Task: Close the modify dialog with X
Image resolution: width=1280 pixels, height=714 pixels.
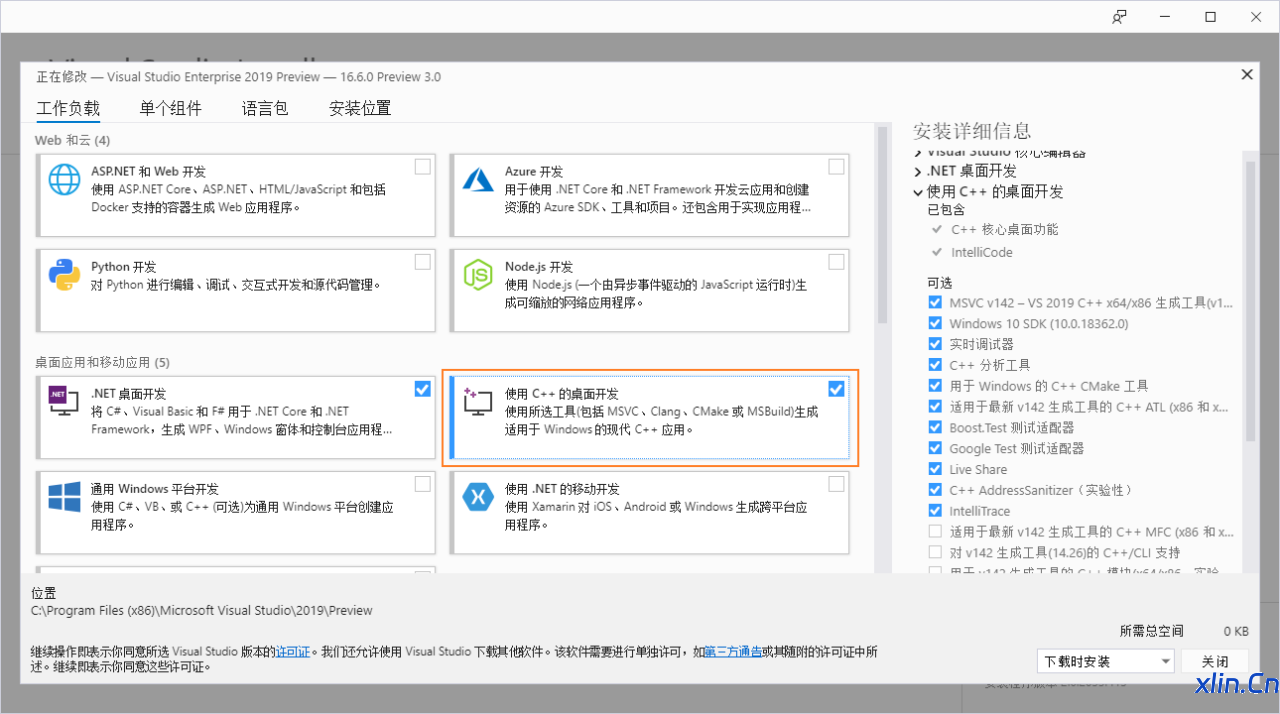Action: pyautogui.click(x=1247, y=75)
